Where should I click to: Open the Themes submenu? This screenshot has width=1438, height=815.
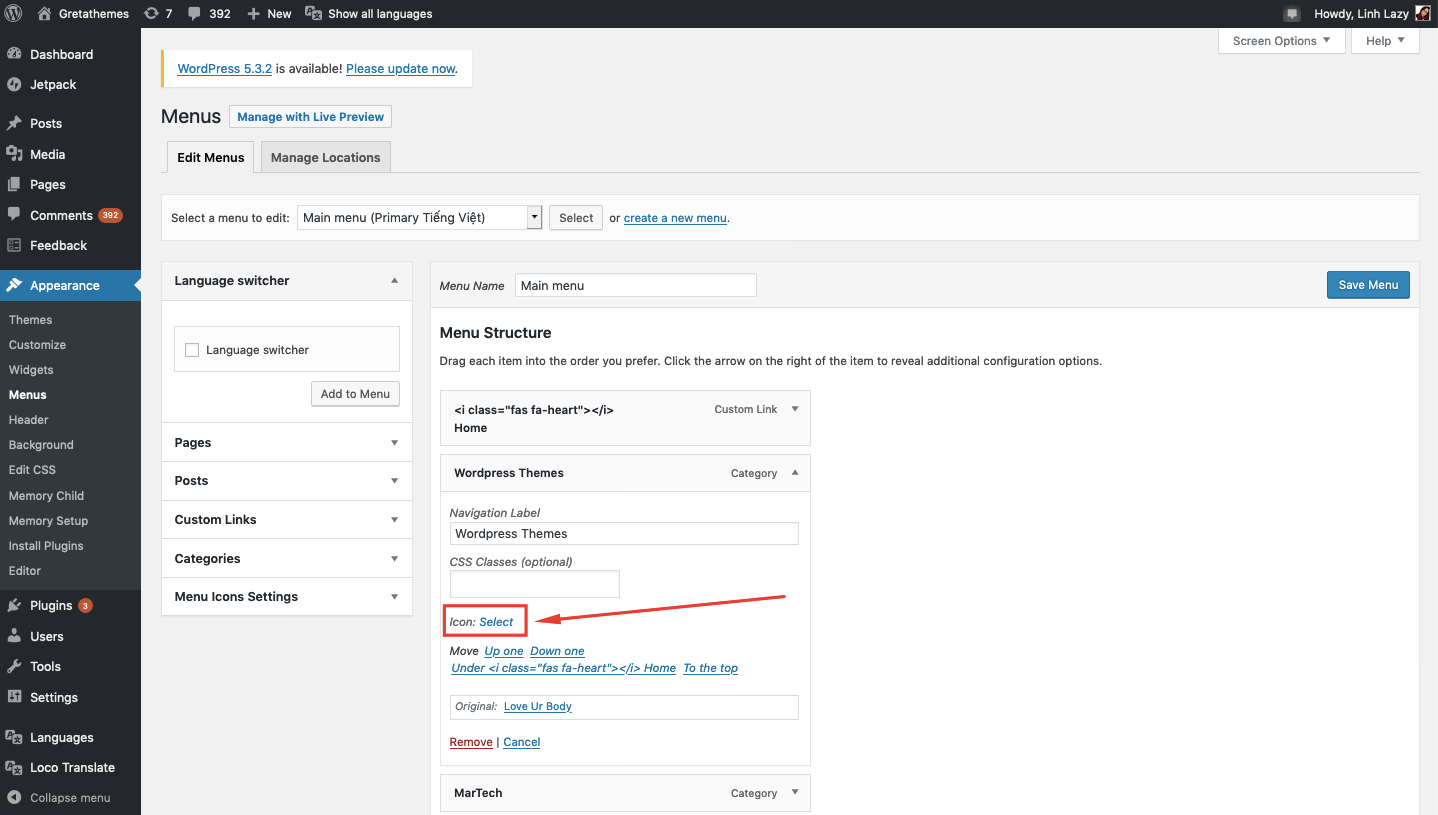tap(30, 320)
